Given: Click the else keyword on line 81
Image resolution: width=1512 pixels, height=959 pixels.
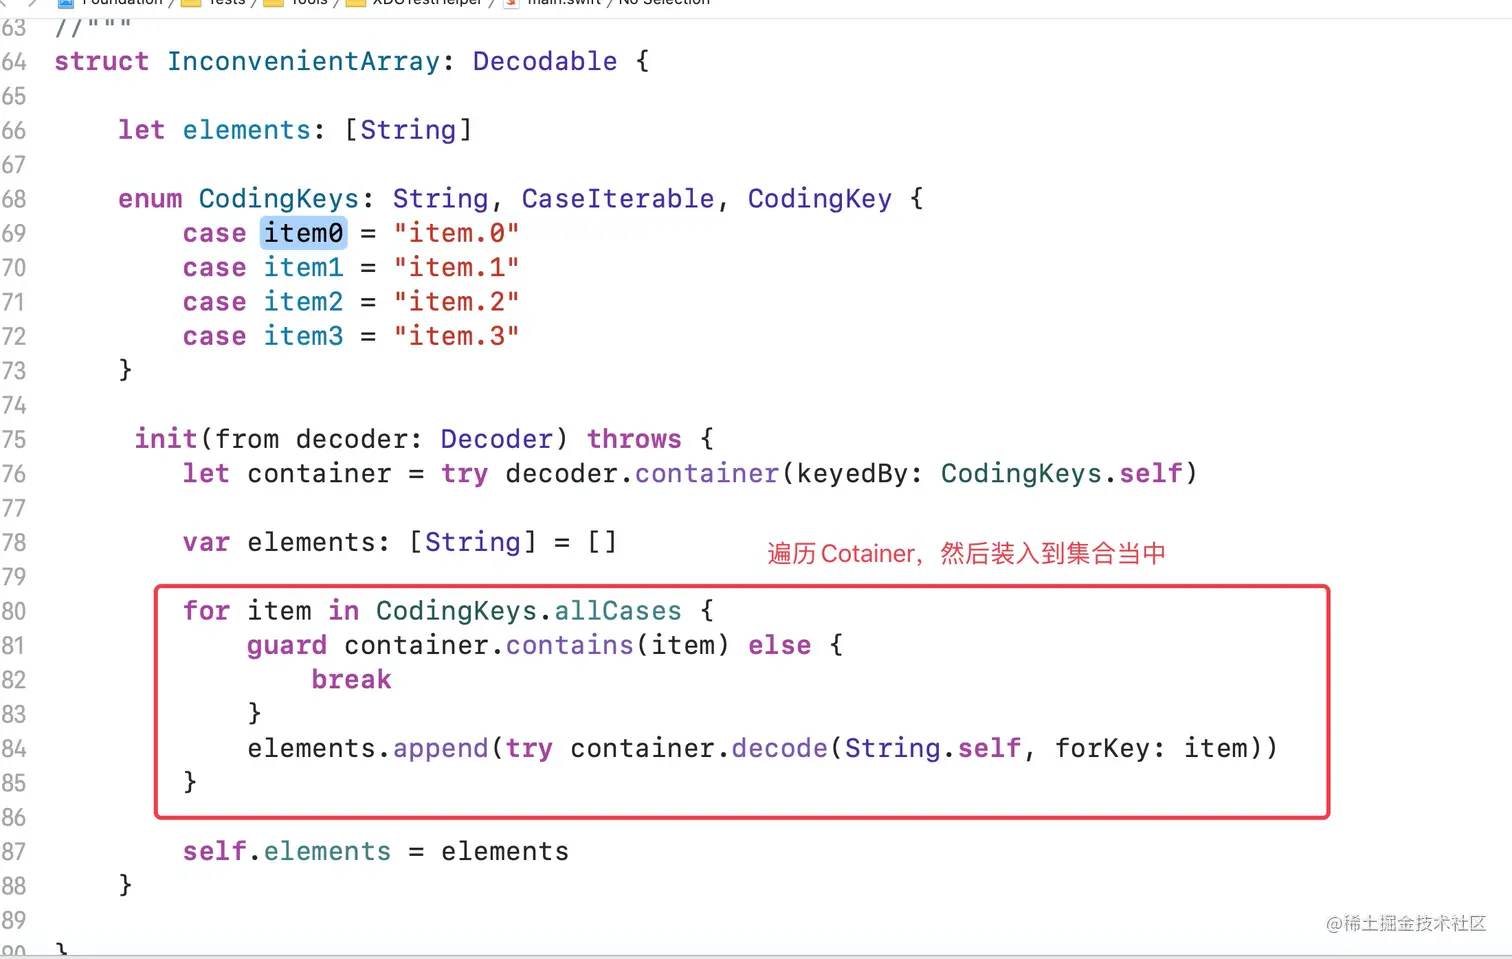Looking at the screenshot, I should tap(780, 645).
